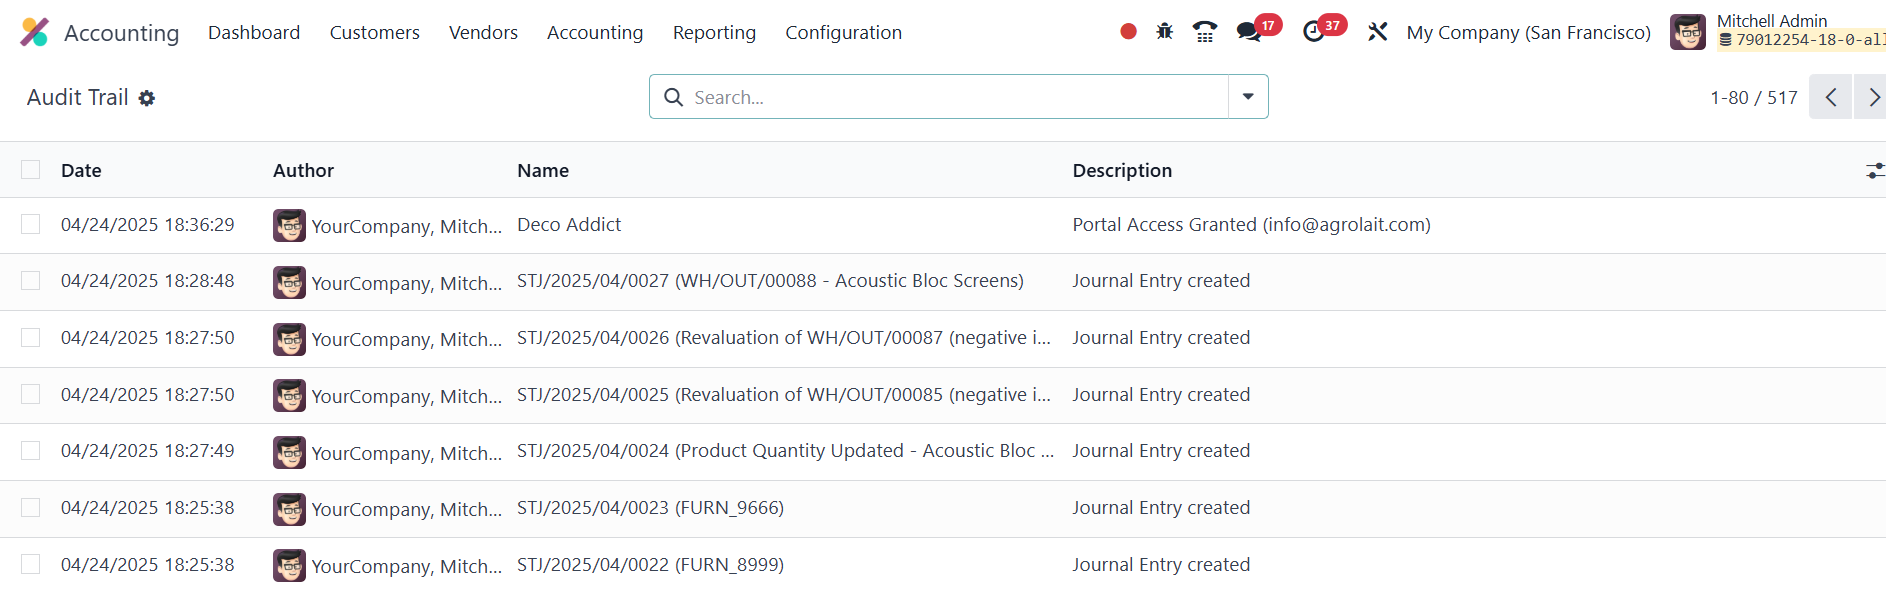
Task: Open the chat messages icon with 17 badge
Action: [x=1249, y=32]
